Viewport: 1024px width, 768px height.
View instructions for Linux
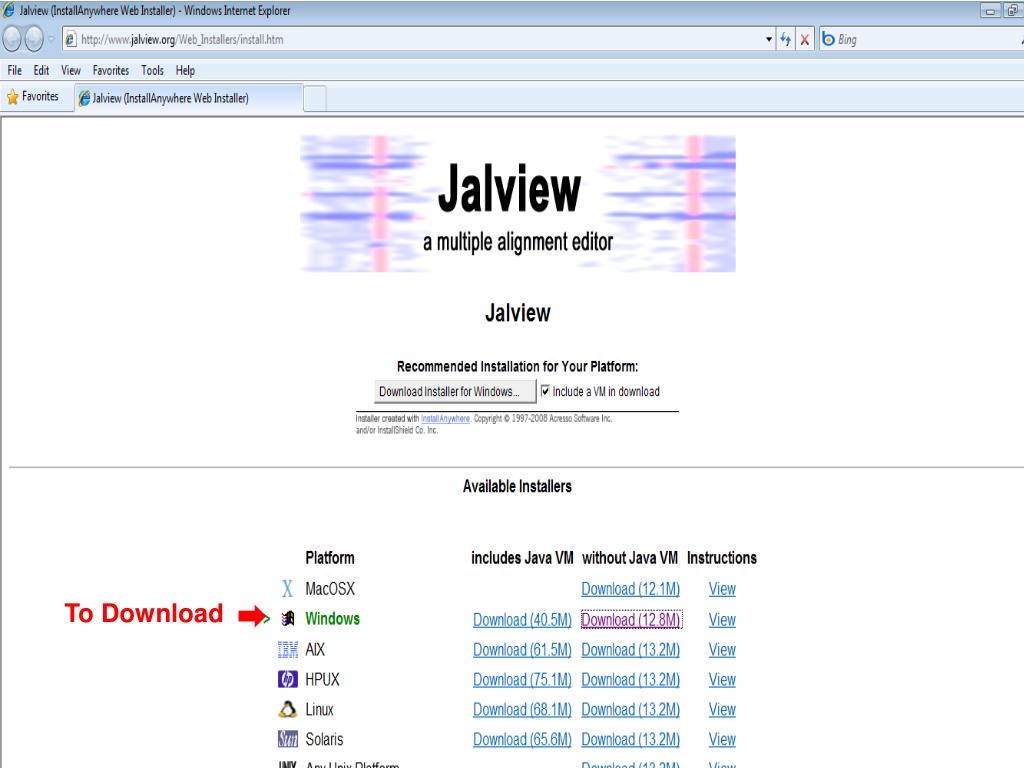tap(722, 709)
